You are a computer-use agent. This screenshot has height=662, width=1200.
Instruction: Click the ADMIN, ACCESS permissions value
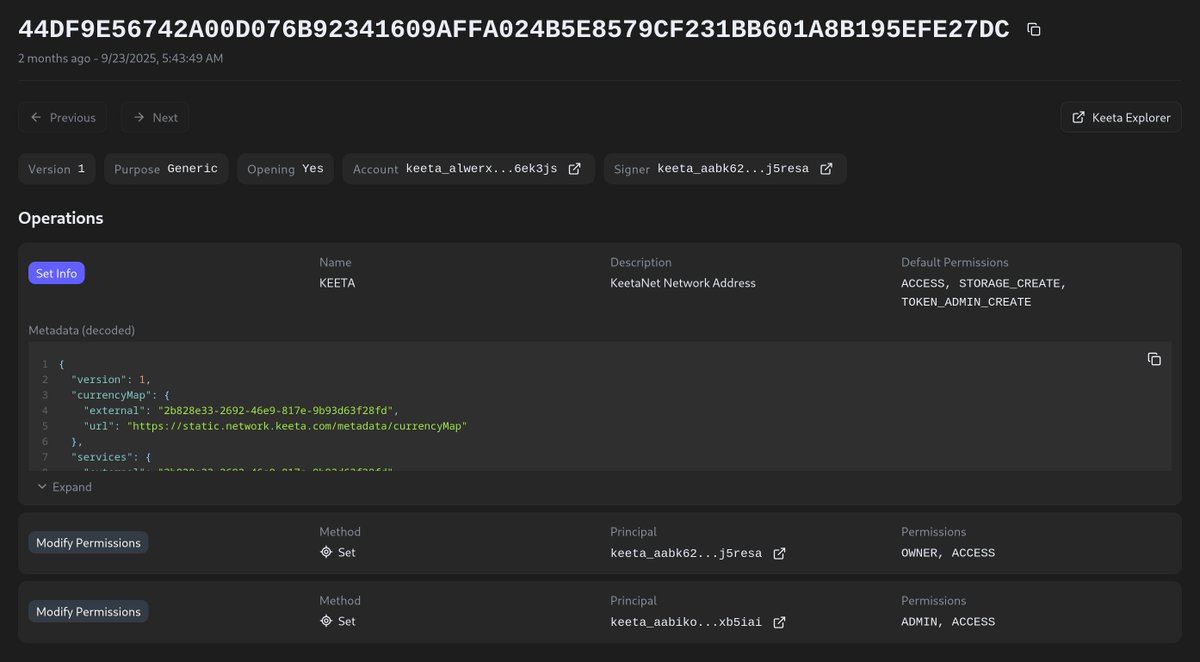click(x=948, y=622)
